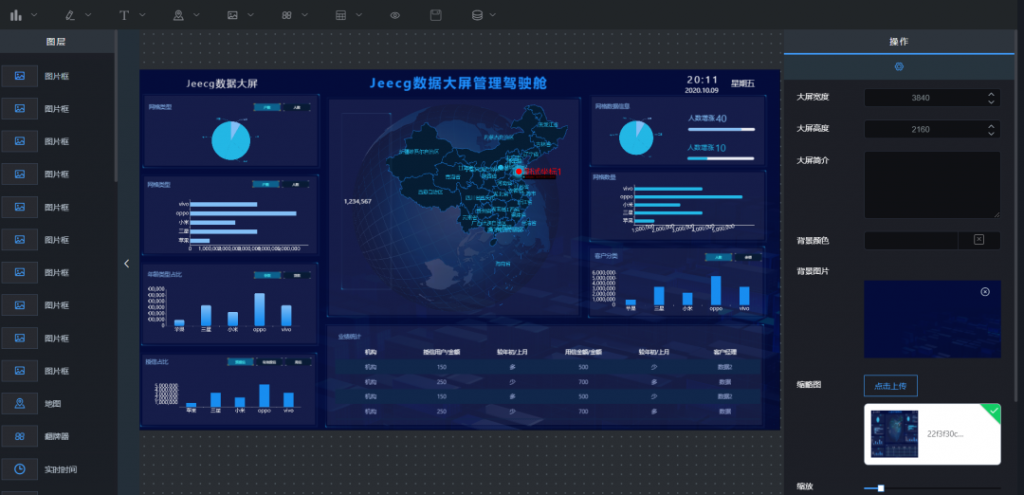The height and width of the screenshot is (495, 1024).
Task: Collapse the layer panel with left chevron
Action: click(127, 264)
